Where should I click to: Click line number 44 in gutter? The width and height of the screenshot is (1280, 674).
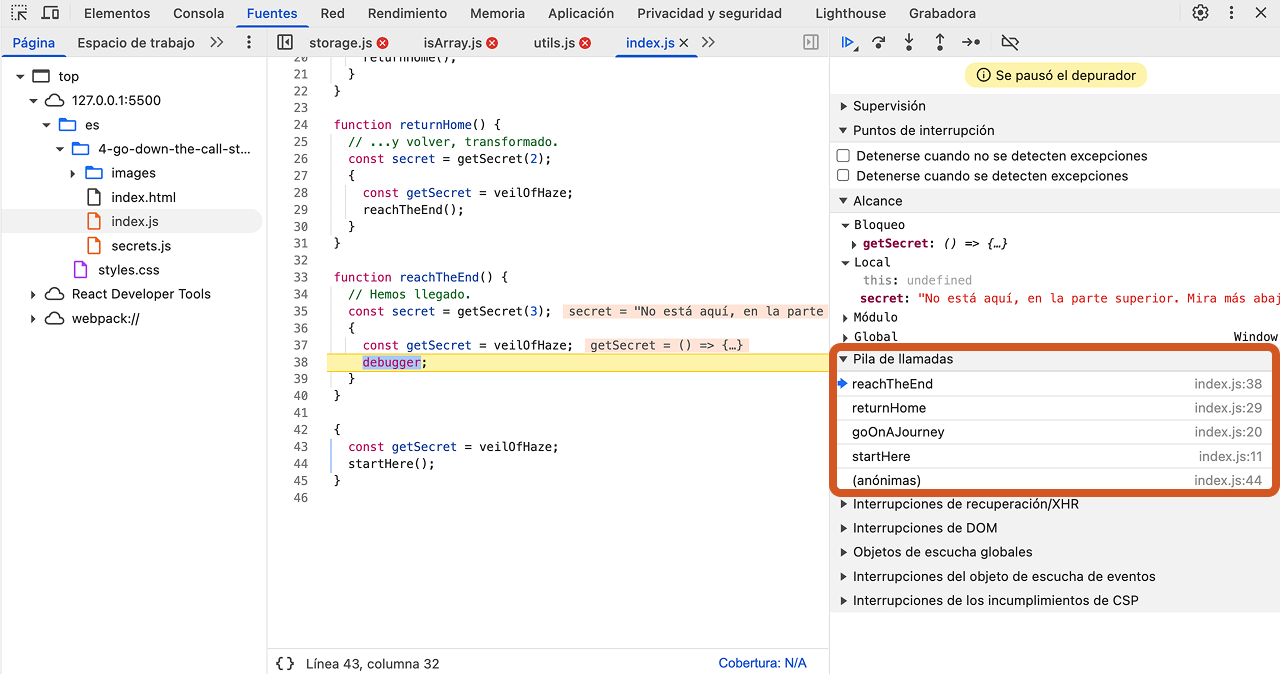click(301, 464)
